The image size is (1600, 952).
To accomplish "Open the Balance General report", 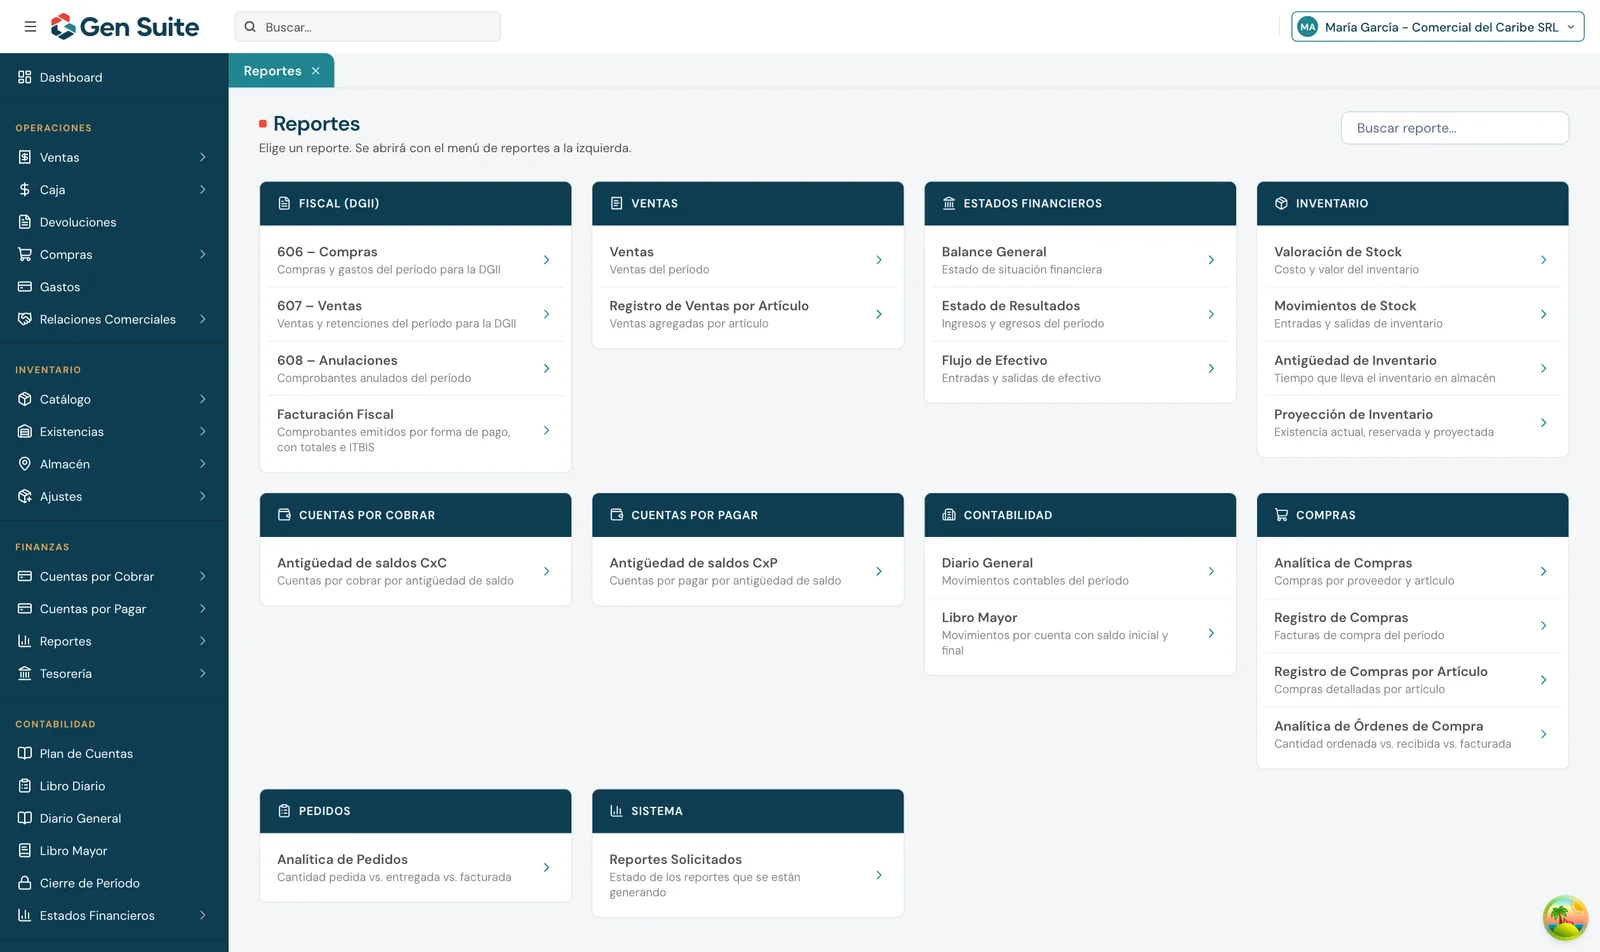I will pos(1080,260).
